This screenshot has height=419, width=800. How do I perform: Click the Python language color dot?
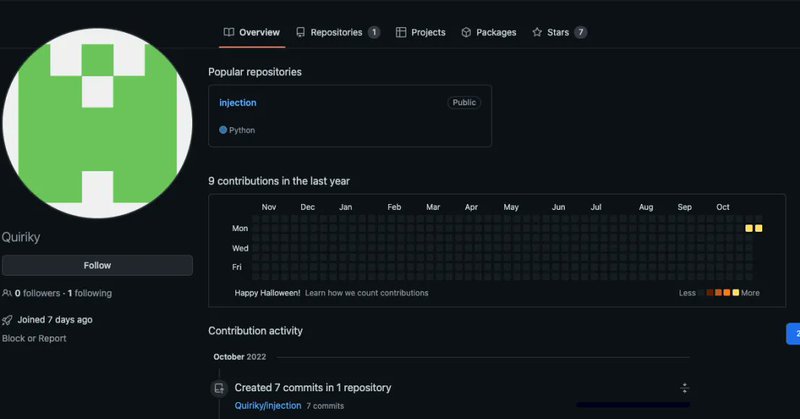pos(223,130)
